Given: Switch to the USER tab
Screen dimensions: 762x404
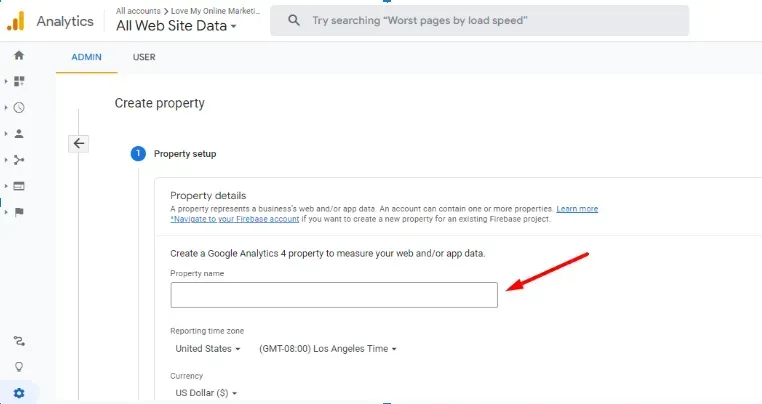Looking at the screenshot, I should point(144,57).
